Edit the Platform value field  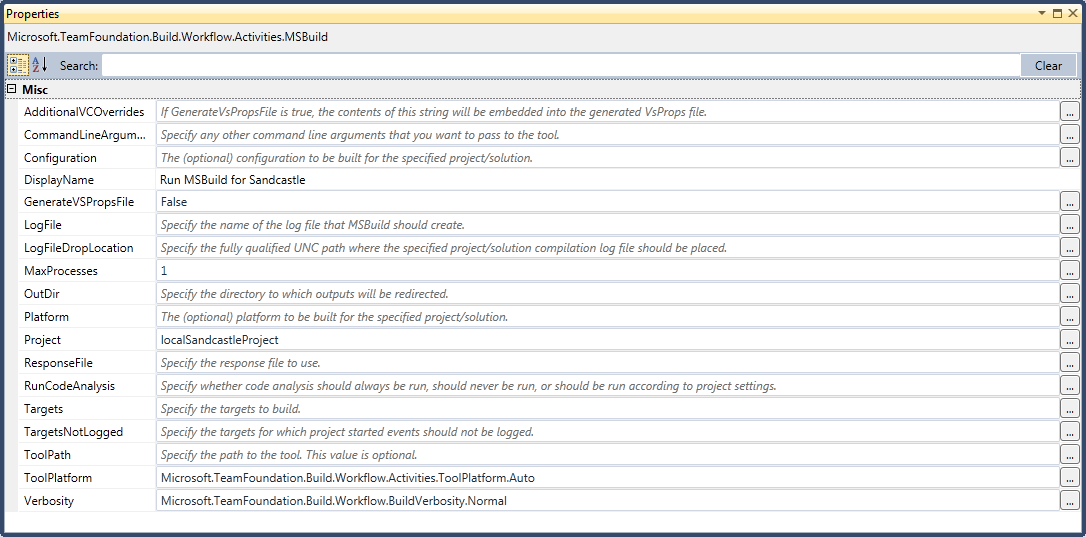[x=607, y=317]
